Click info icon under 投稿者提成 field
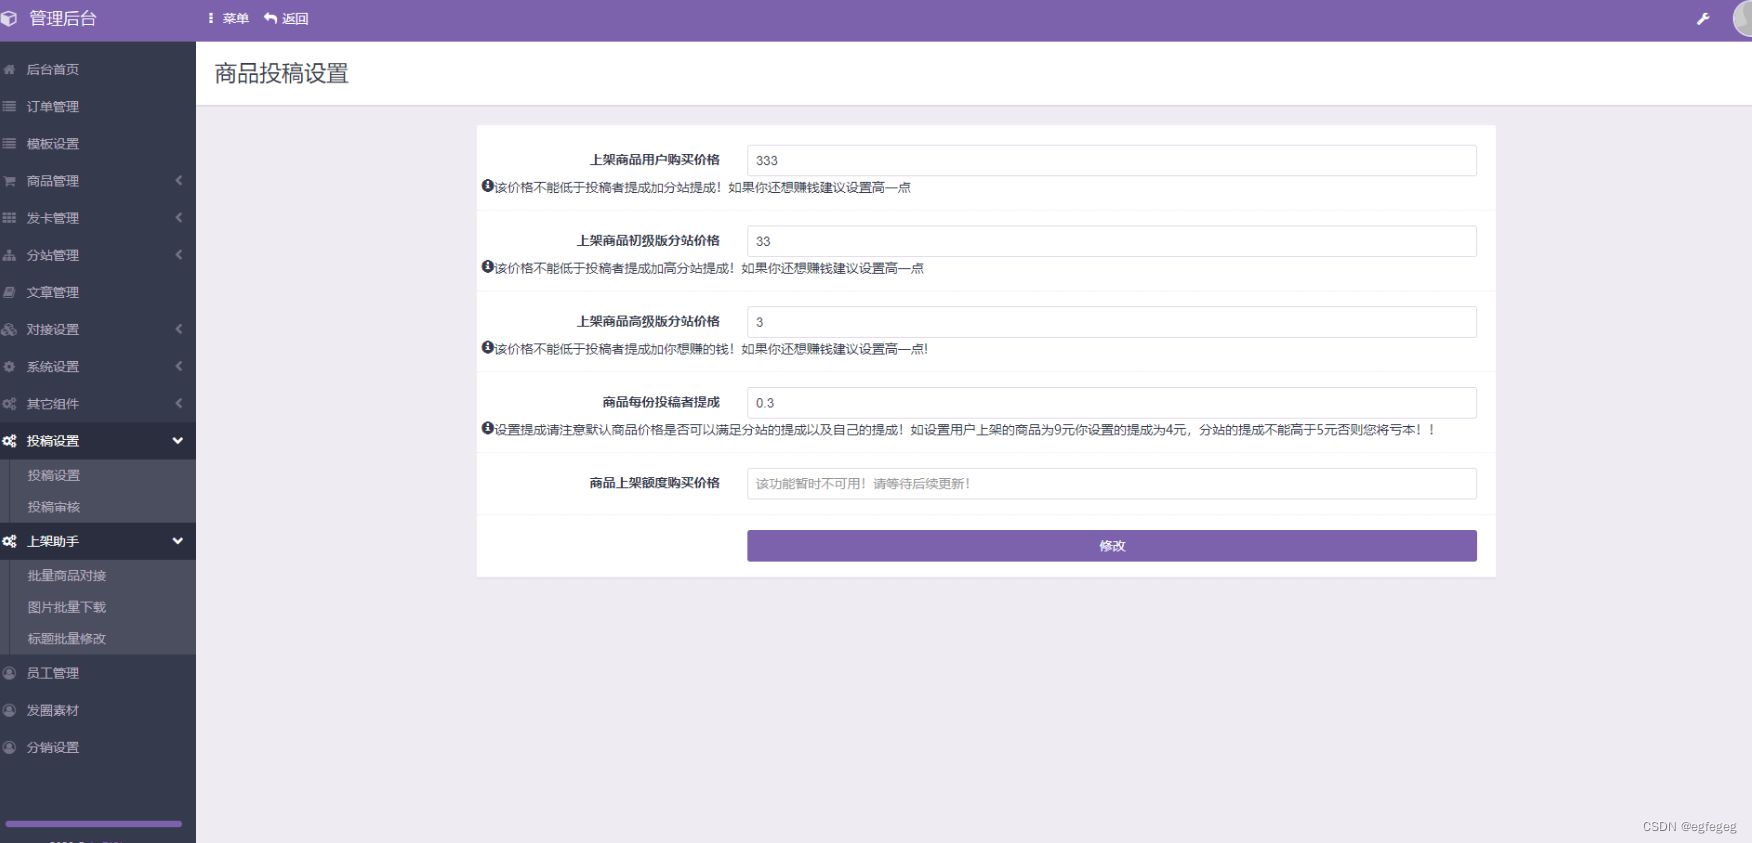This screenshot has height=843, width=1752. (x=488, y=428)
